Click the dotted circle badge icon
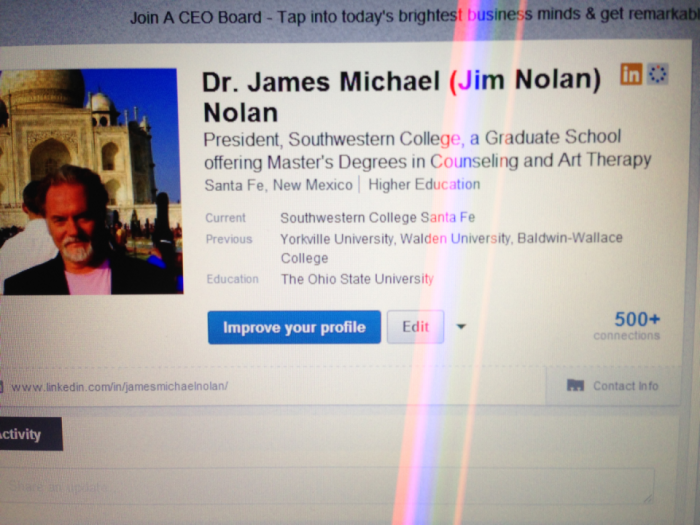Image resolution: width=700 pixels, height=525 pixels. tap(657, 74)
